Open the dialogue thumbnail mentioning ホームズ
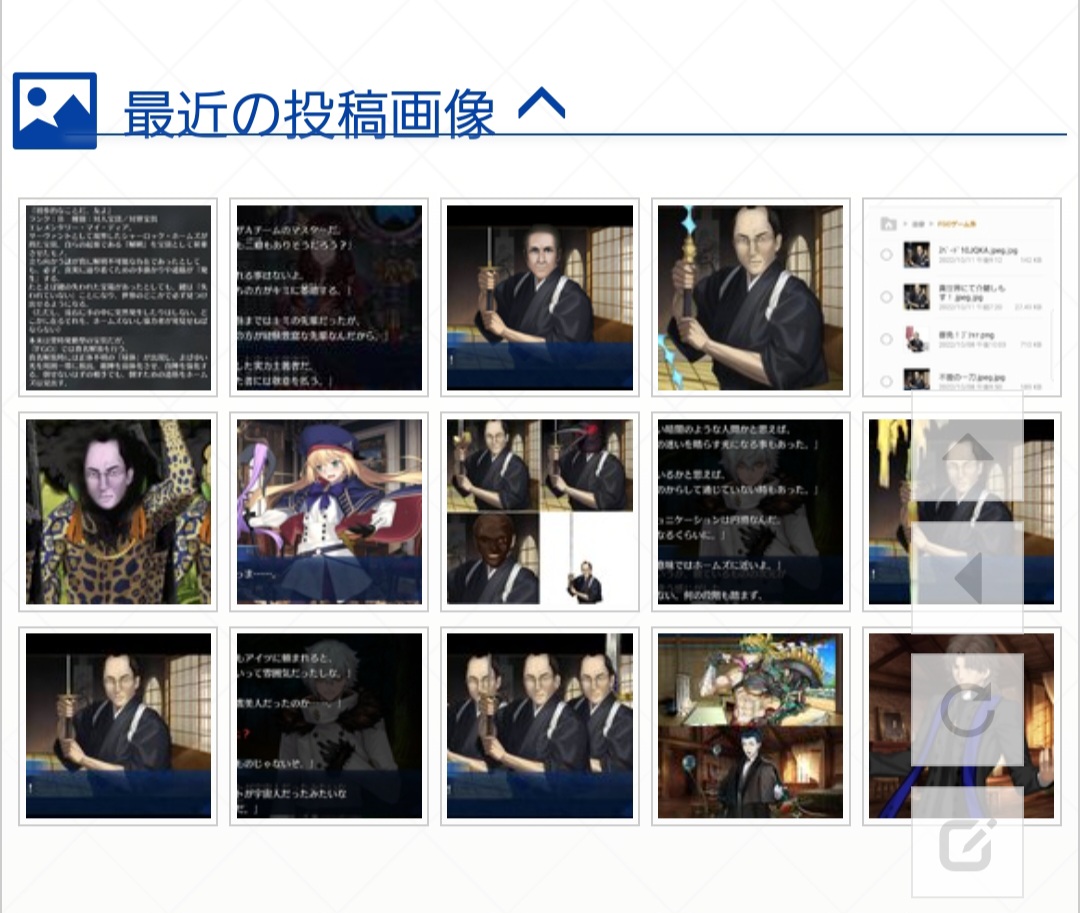Viewport: 1080px width, 913px height. [751, 512]
